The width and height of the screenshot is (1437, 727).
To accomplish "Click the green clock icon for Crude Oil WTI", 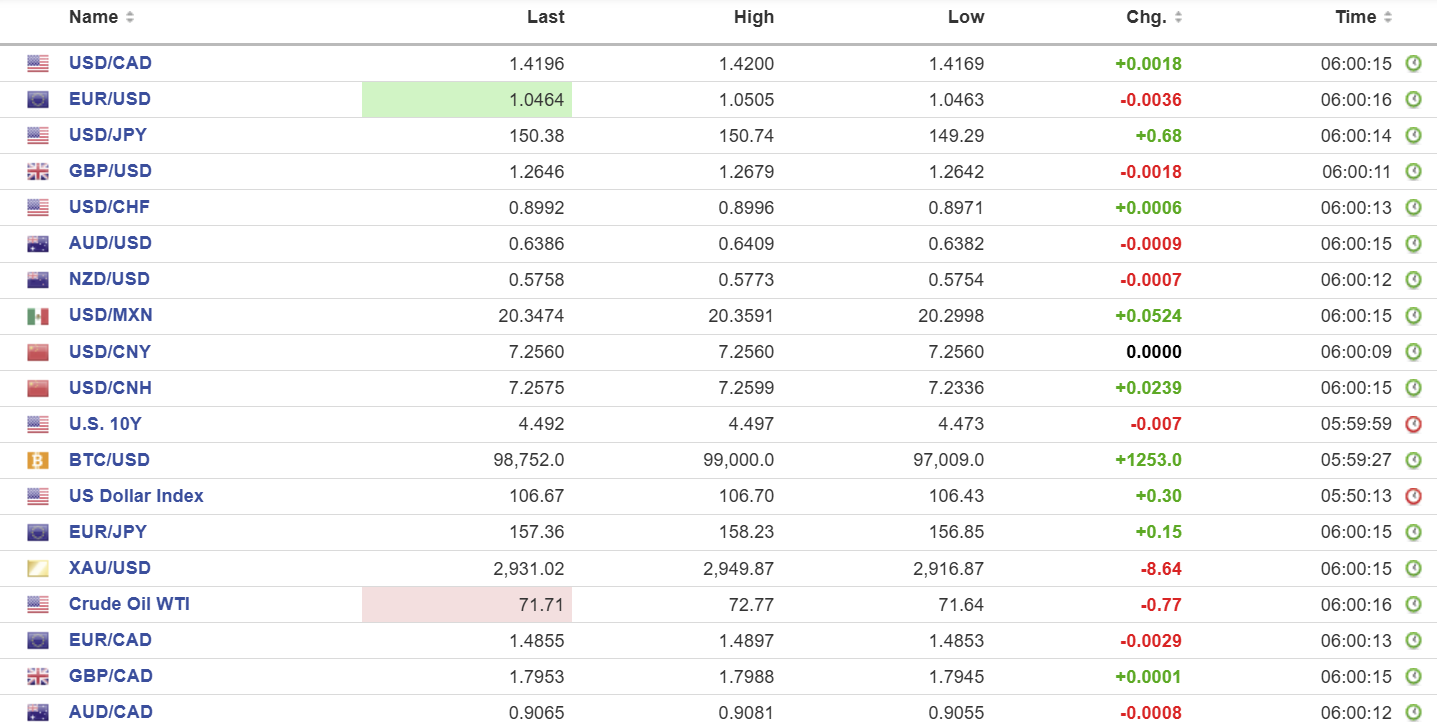I will [x=1413, y=604].
